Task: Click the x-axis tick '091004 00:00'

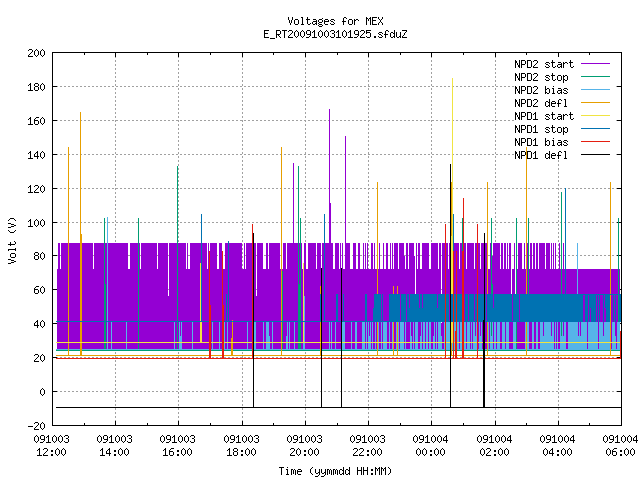Action: pos(431,446)
